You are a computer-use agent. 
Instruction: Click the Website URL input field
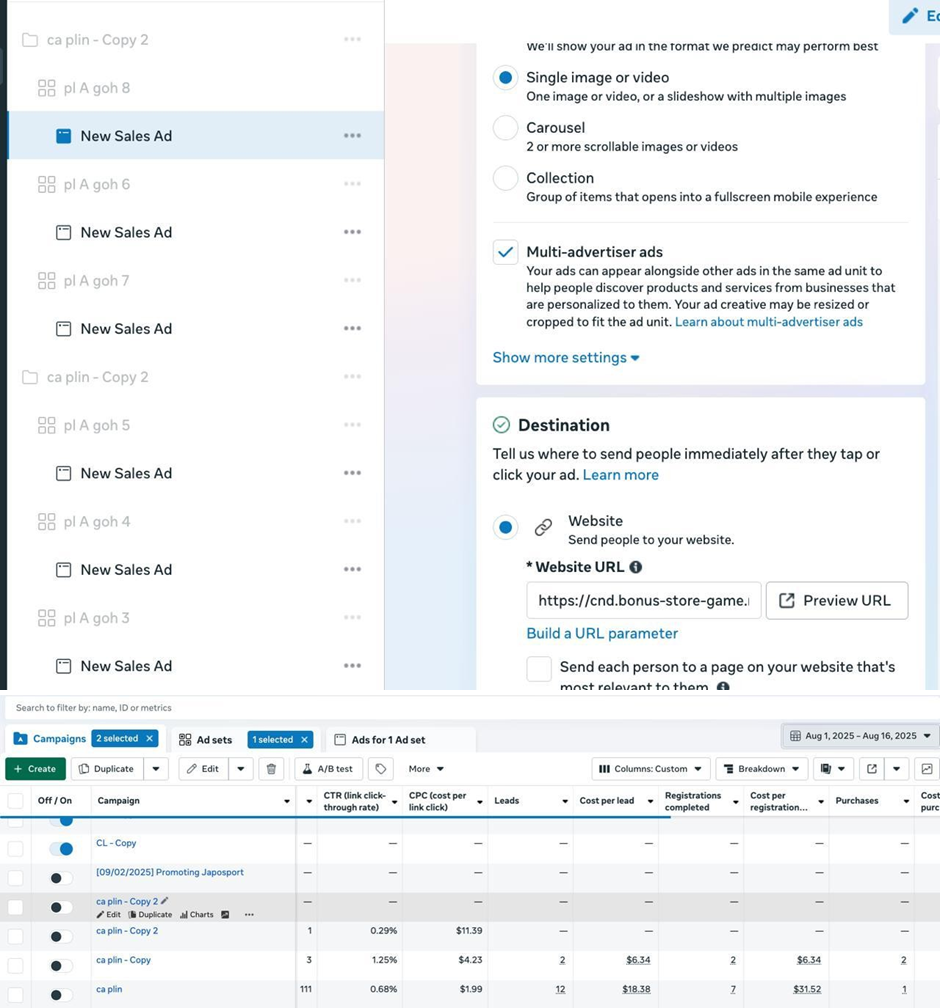click(643, 601)
